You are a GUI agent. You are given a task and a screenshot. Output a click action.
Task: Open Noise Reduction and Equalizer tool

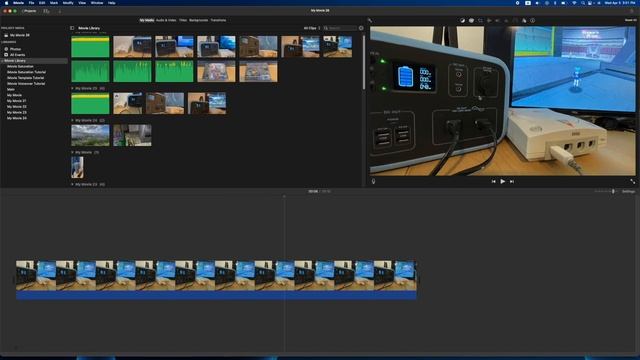point(506,20)
